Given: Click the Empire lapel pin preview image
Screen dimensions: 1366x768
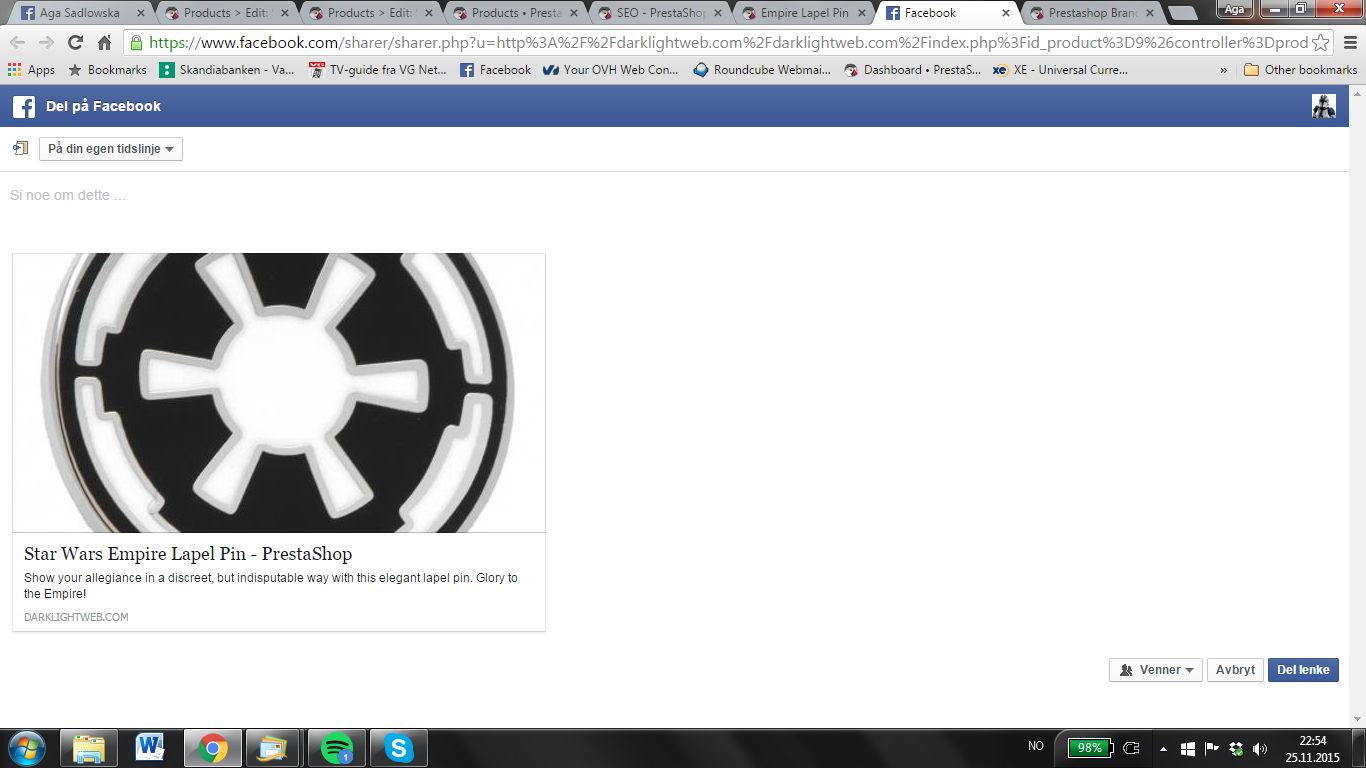Looking at the screenshot, I should (x=279, y=393).
